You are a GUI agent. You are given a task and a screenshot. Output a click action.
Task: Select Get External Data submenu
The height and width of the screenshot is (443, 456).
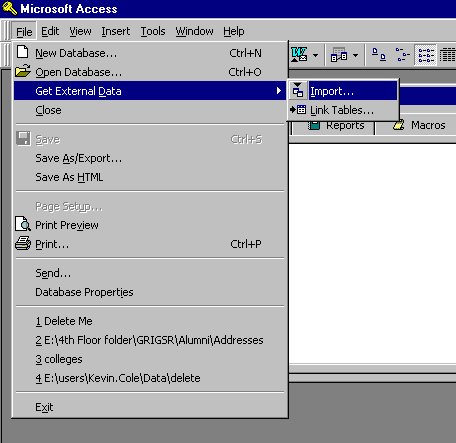point(150,91)
